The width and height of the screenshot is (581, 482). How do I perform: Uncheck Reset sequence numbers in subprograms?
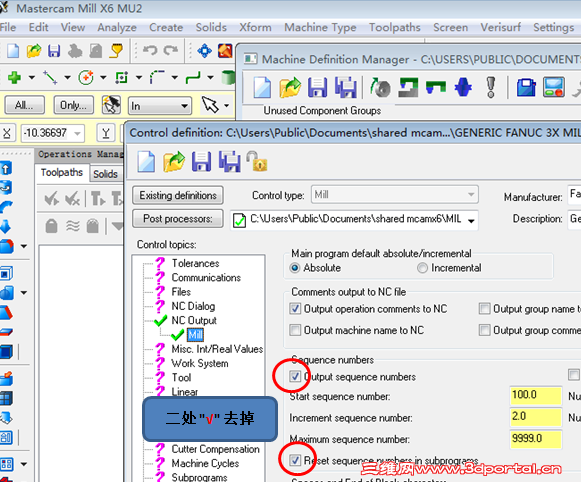[x=295, y=461]
